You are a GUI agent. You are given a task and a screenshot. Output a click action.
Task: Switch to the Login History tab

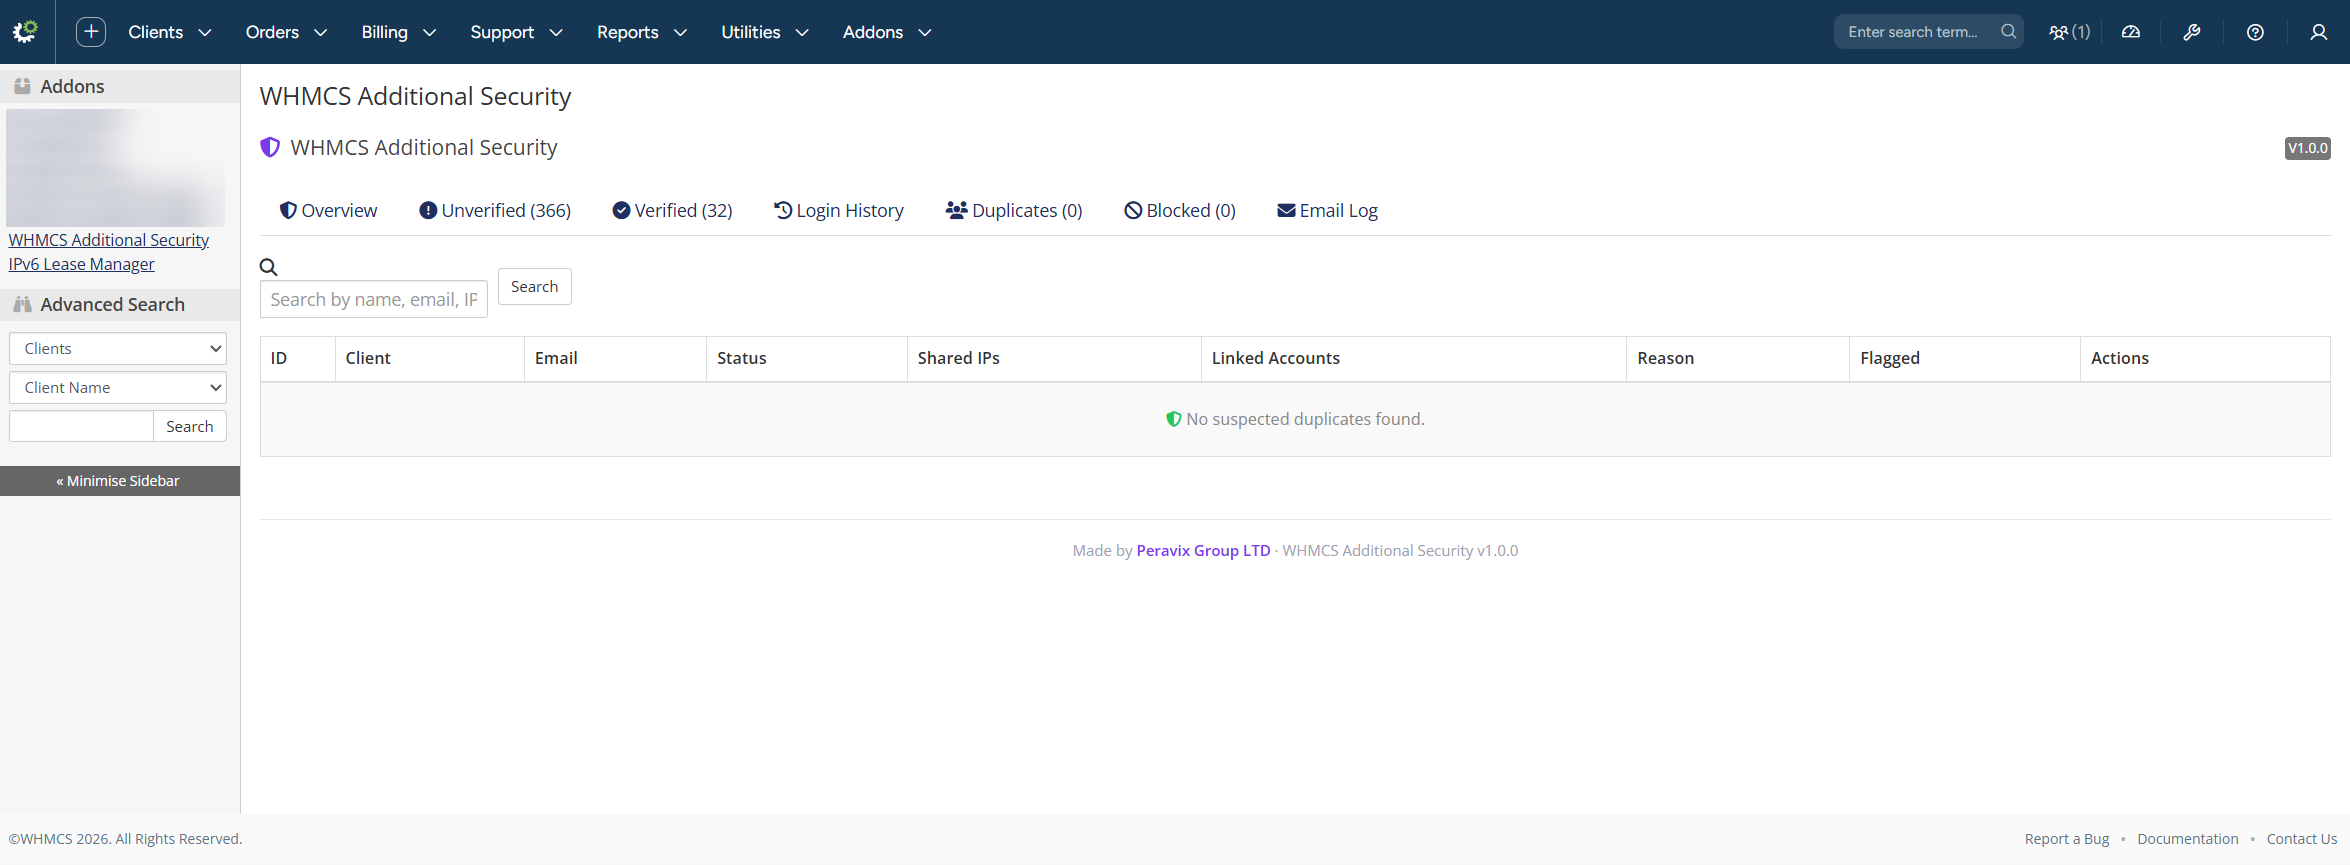pos(839,210)
